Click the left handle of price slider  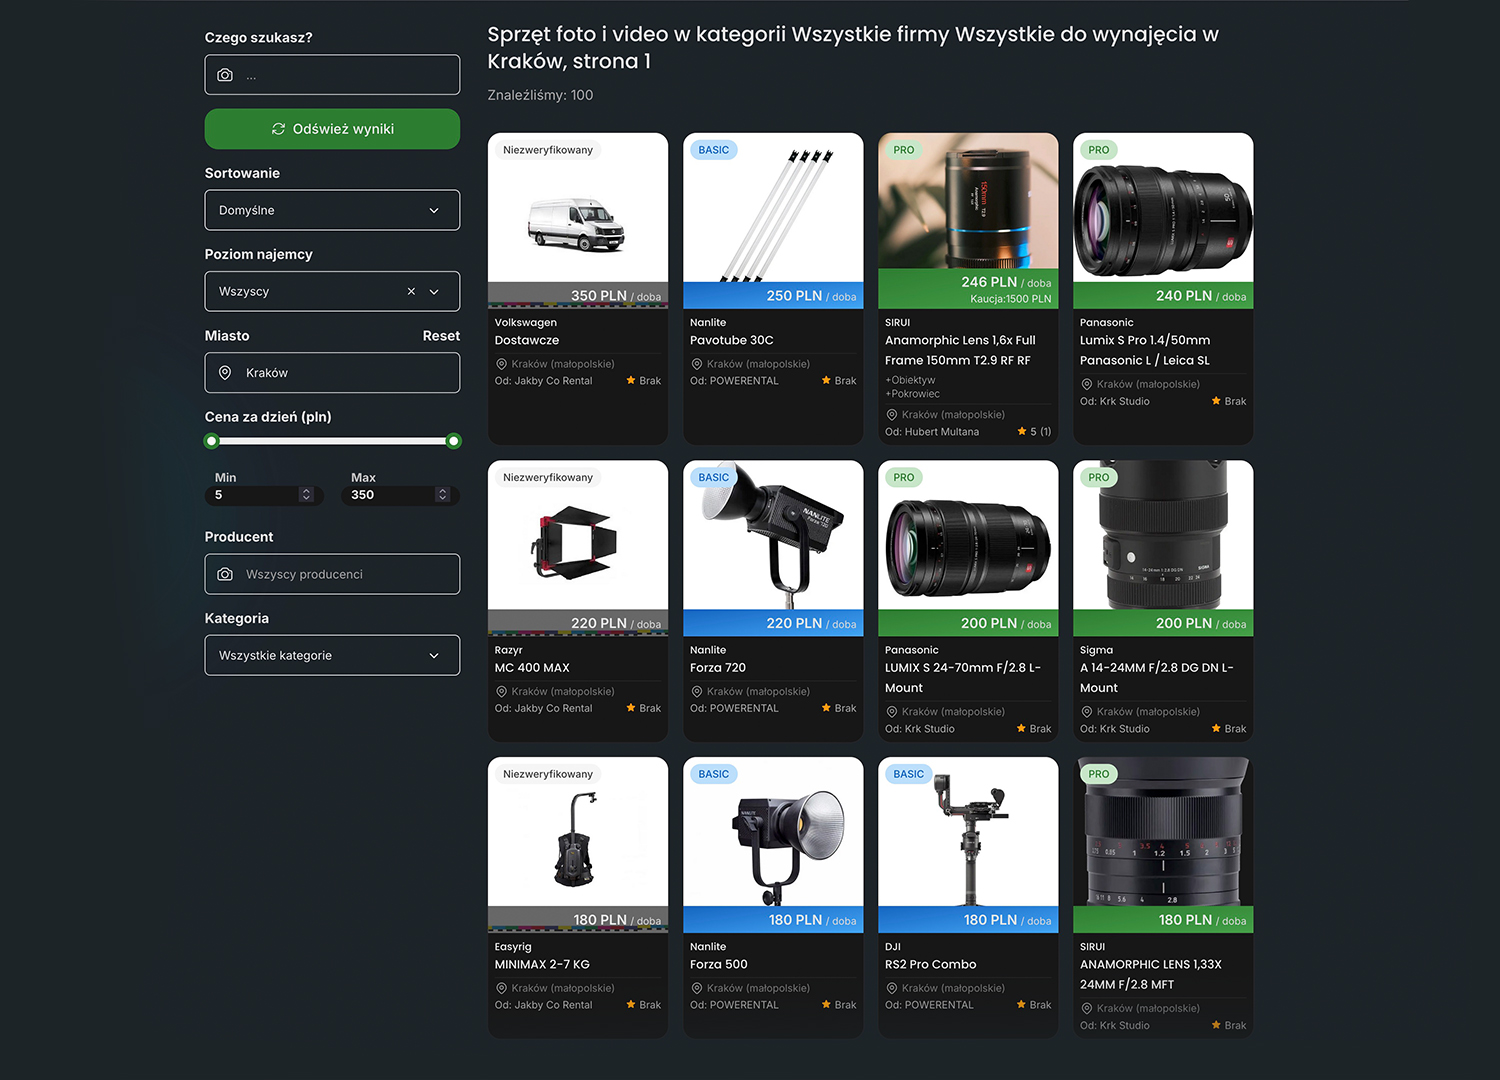[x=211, y=441]
